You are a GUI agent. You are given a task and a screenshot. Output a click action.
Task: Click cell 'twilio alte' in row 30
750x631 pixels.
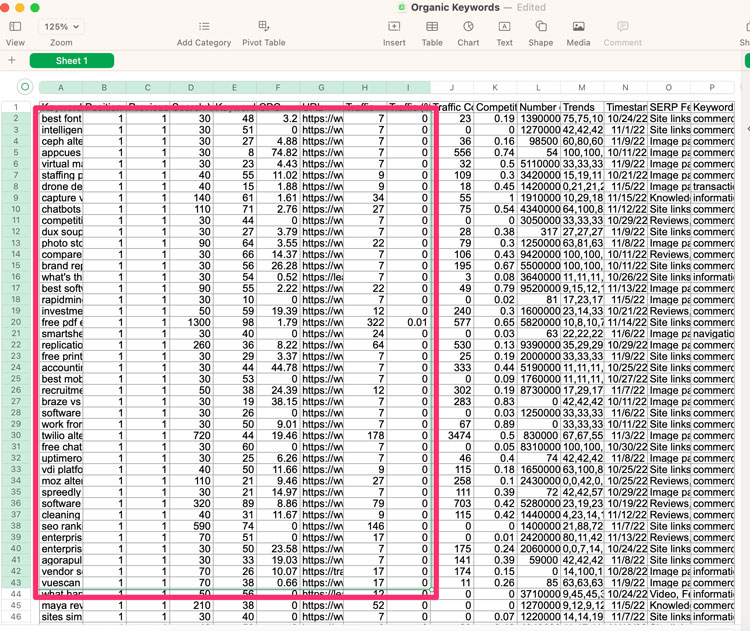tap(61, 435)
